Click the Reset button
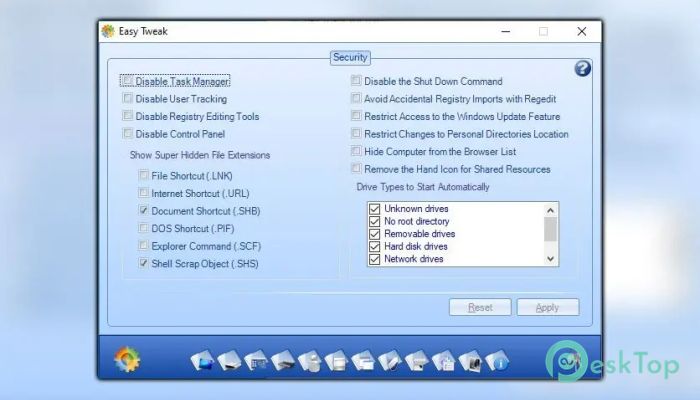Screen dimensions: 700x400 pos(480,307)
